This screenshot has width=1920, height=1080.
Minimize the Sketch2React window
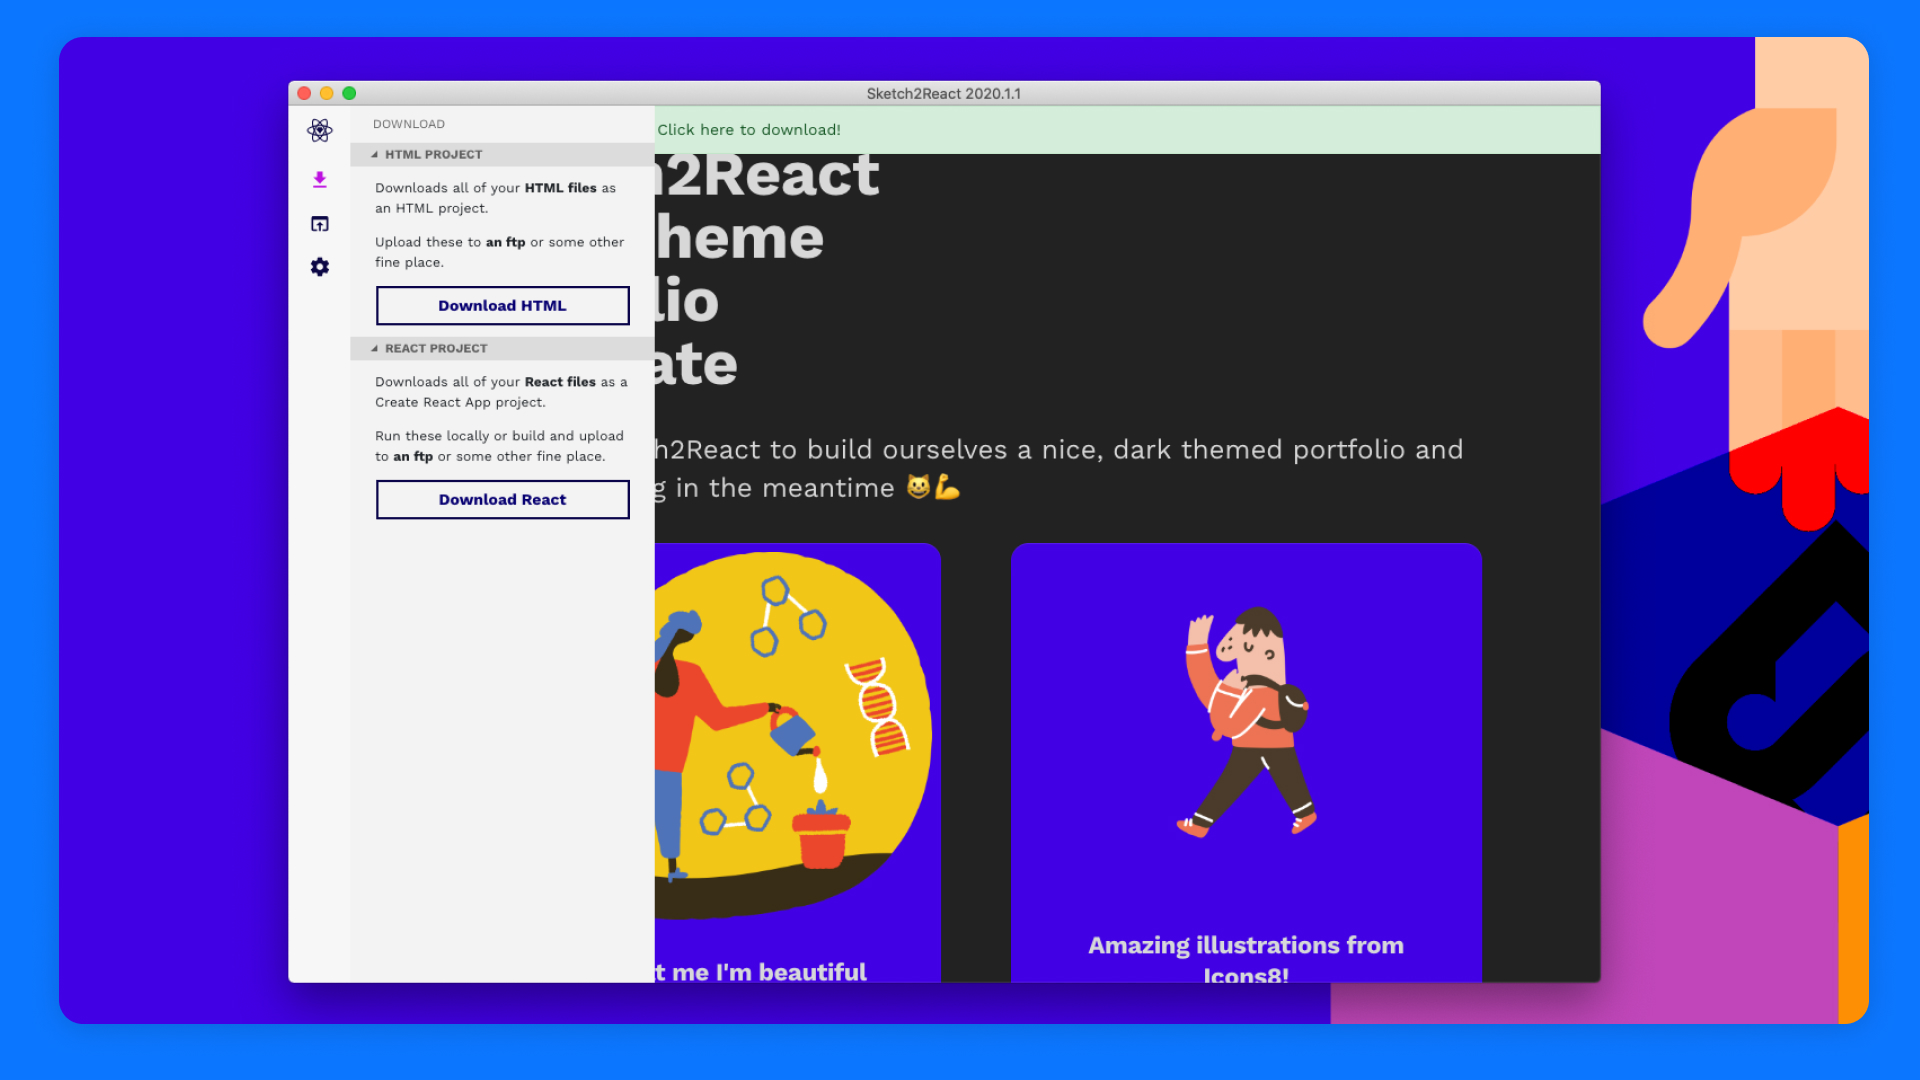tap(327, 93)
